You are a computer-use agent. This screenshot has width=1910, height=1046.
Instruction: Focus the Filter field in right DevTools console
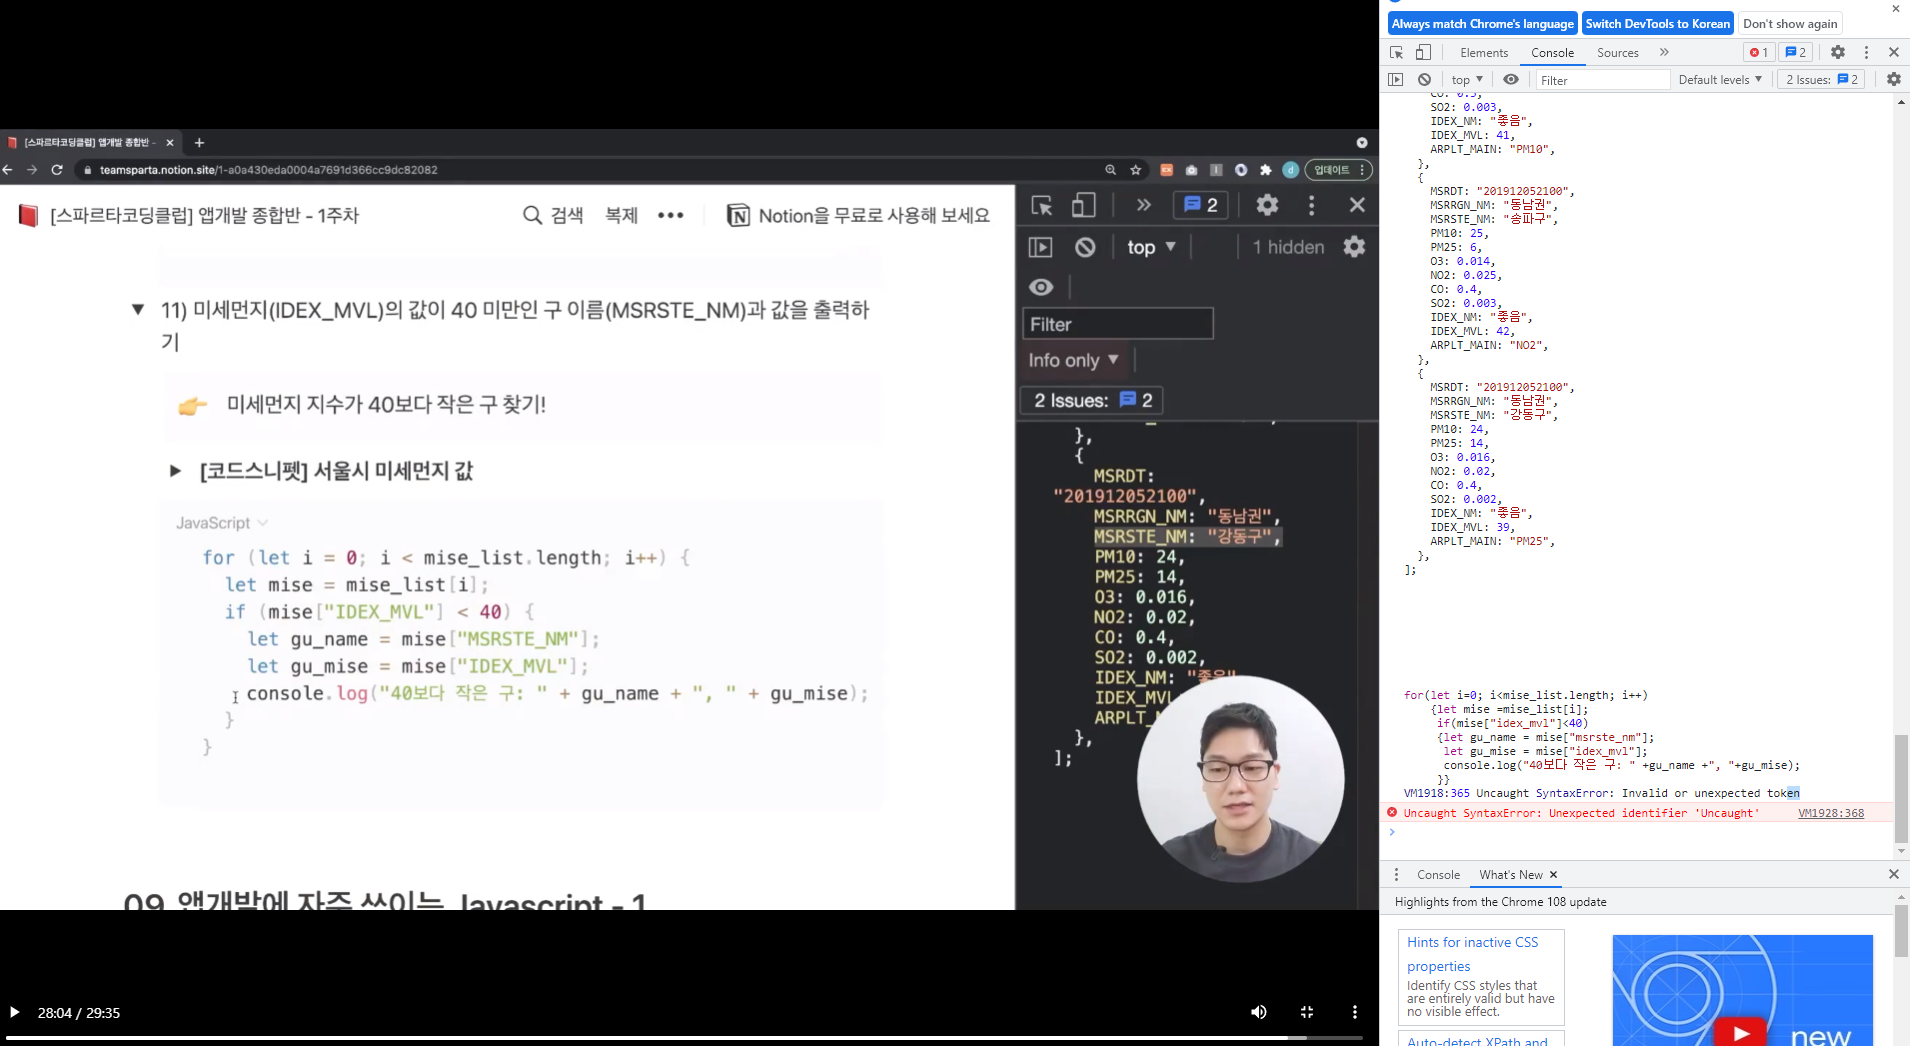[x=1602, y=80]
